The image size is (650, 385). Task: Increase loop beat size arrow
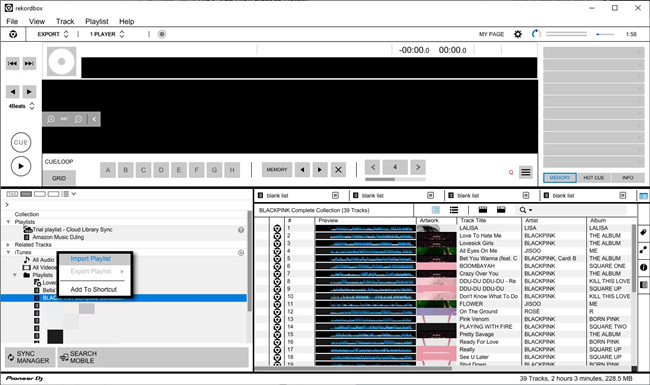418,167
